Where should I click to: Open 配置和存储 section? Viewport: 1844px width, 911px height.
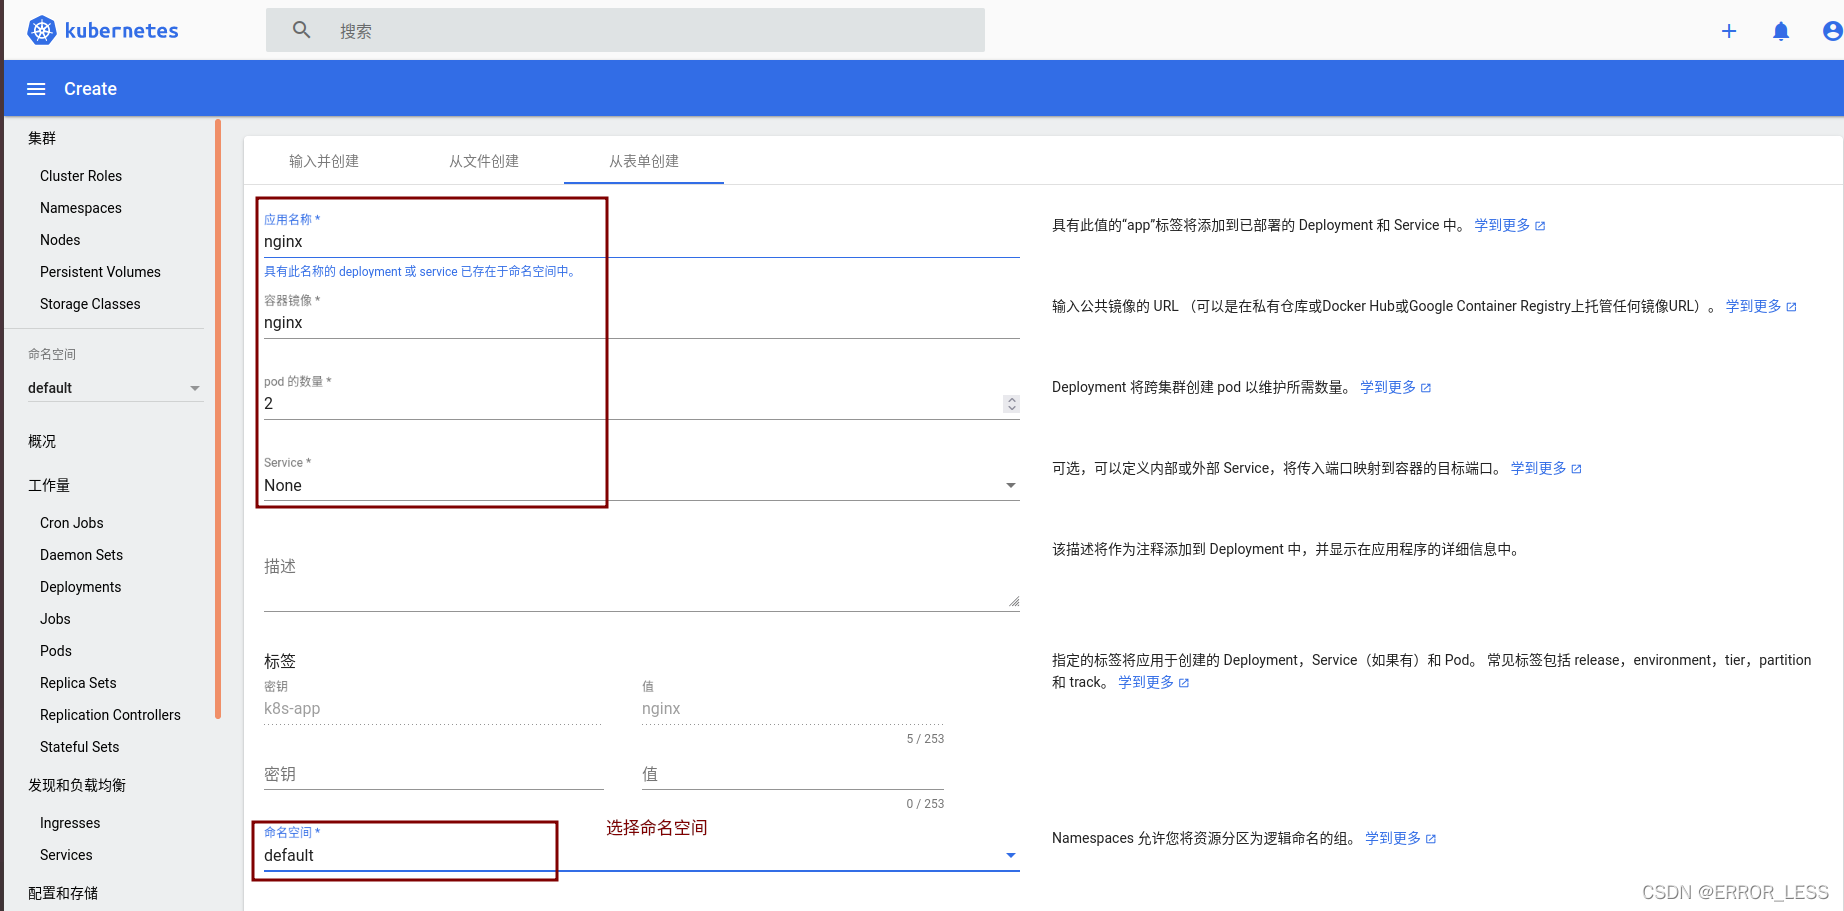click(x=63, y=893)
